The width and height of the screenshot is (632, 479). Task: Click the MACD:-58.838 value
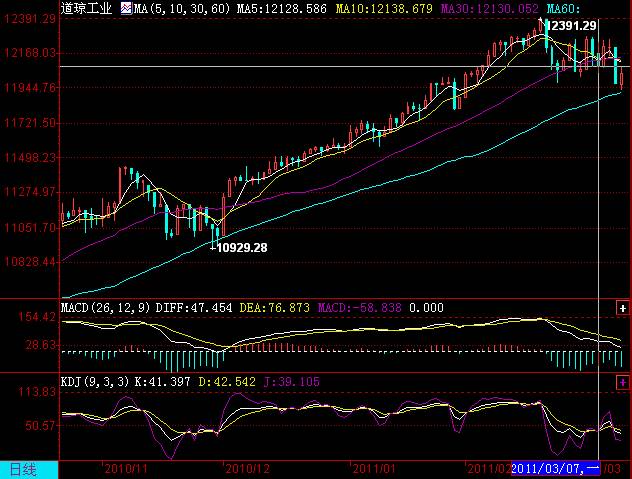click(360, 308)
